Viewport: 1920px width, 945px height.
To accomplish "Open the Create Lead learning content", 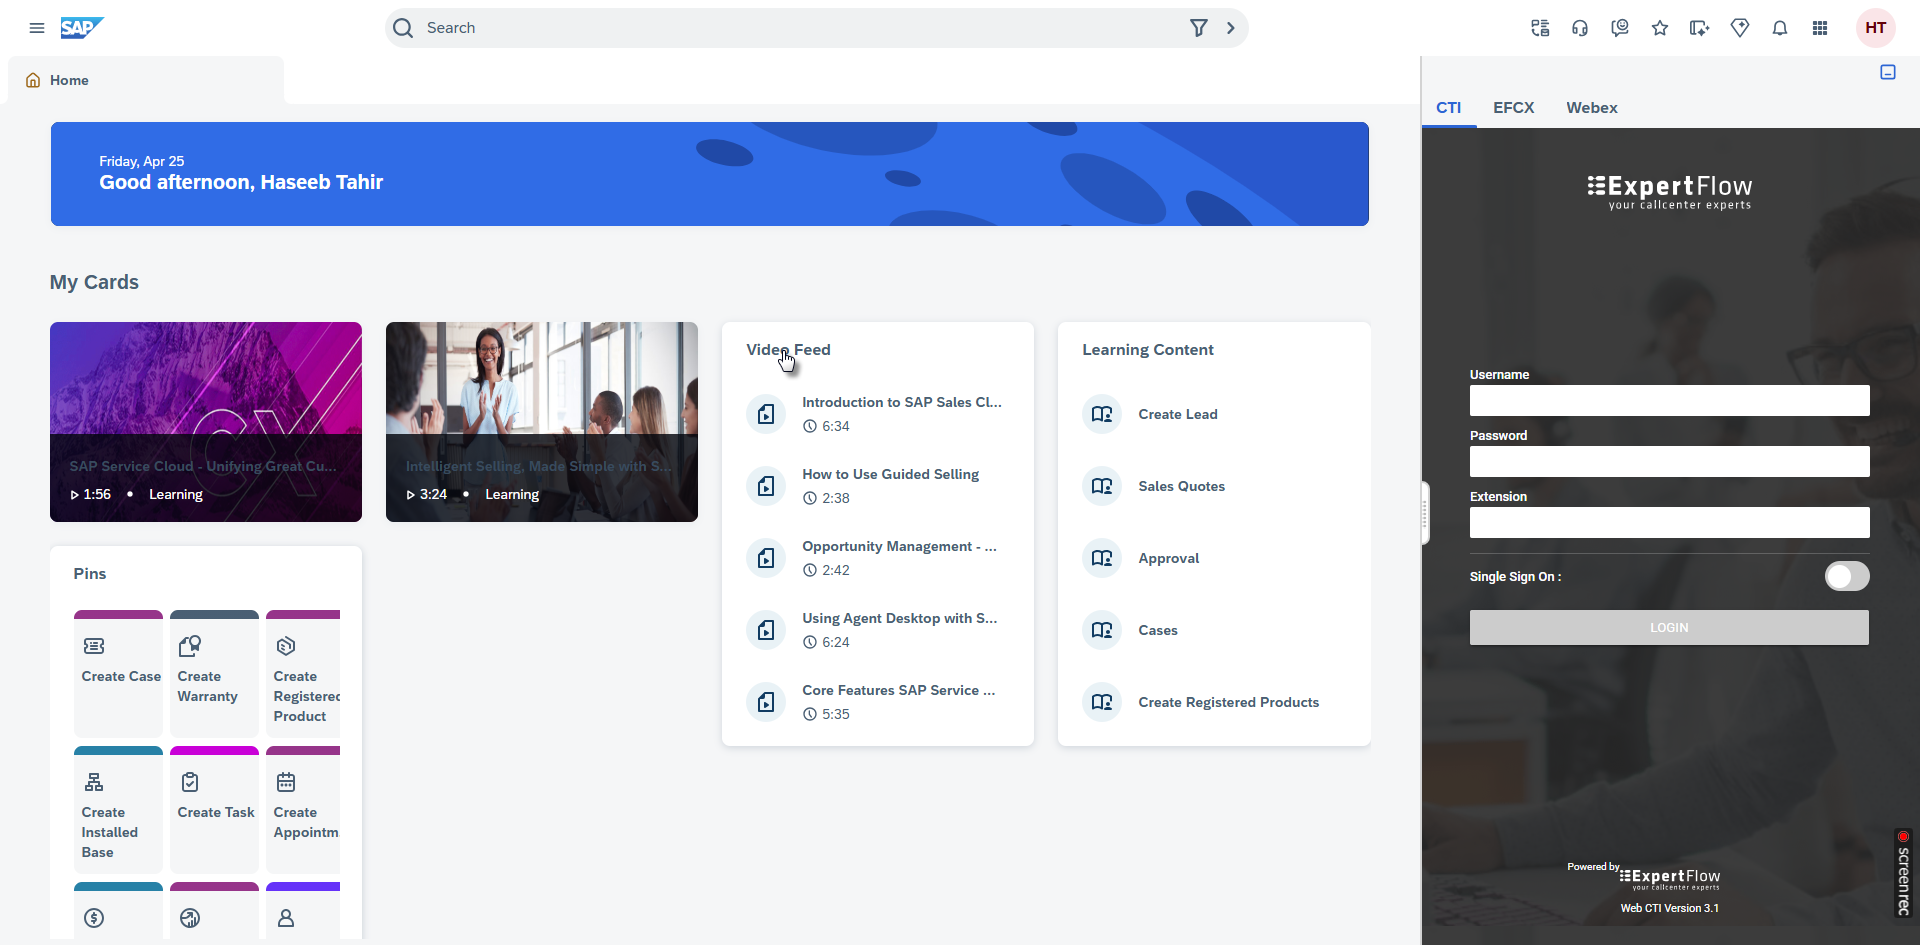I will [1177, 414].
